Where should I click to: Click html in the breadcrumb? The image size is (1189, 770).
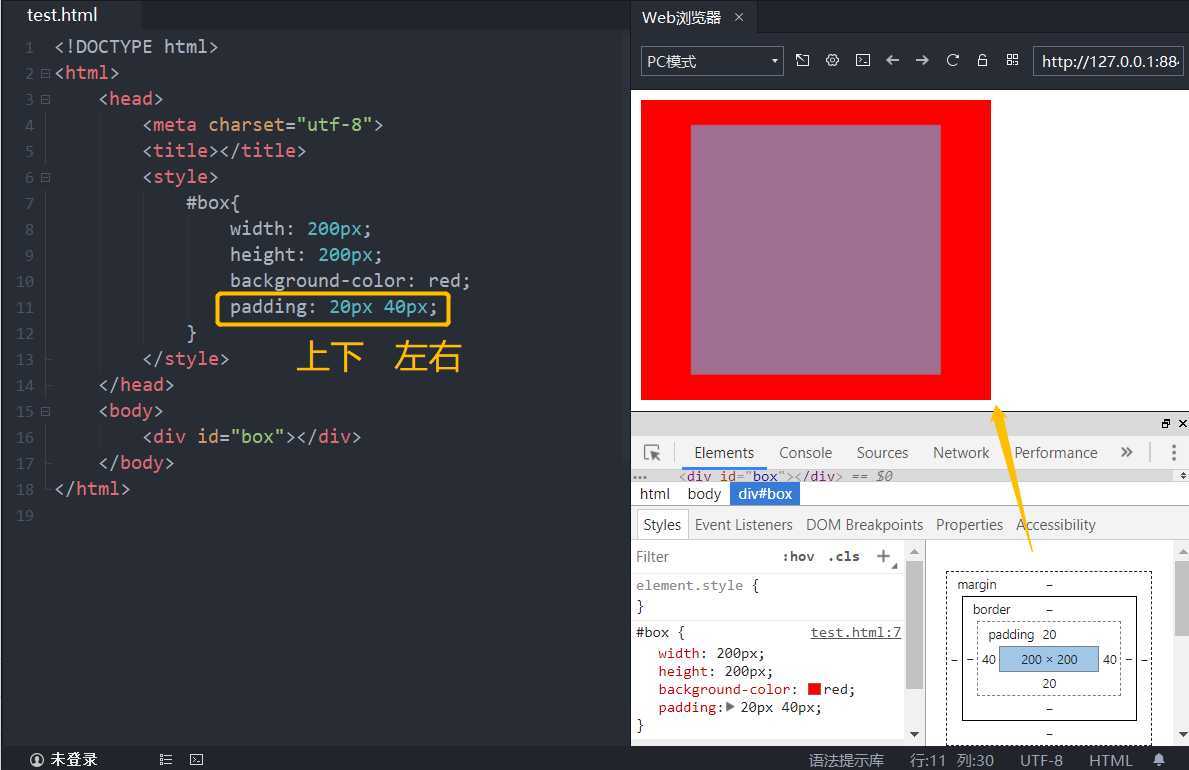654,494
